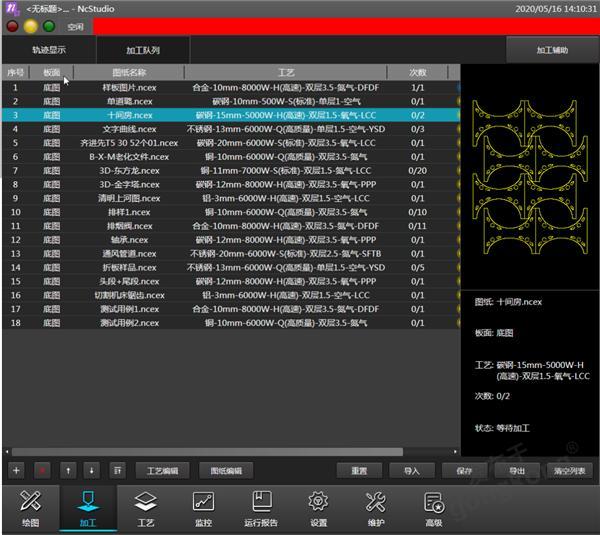Move the selected task down

92,470
